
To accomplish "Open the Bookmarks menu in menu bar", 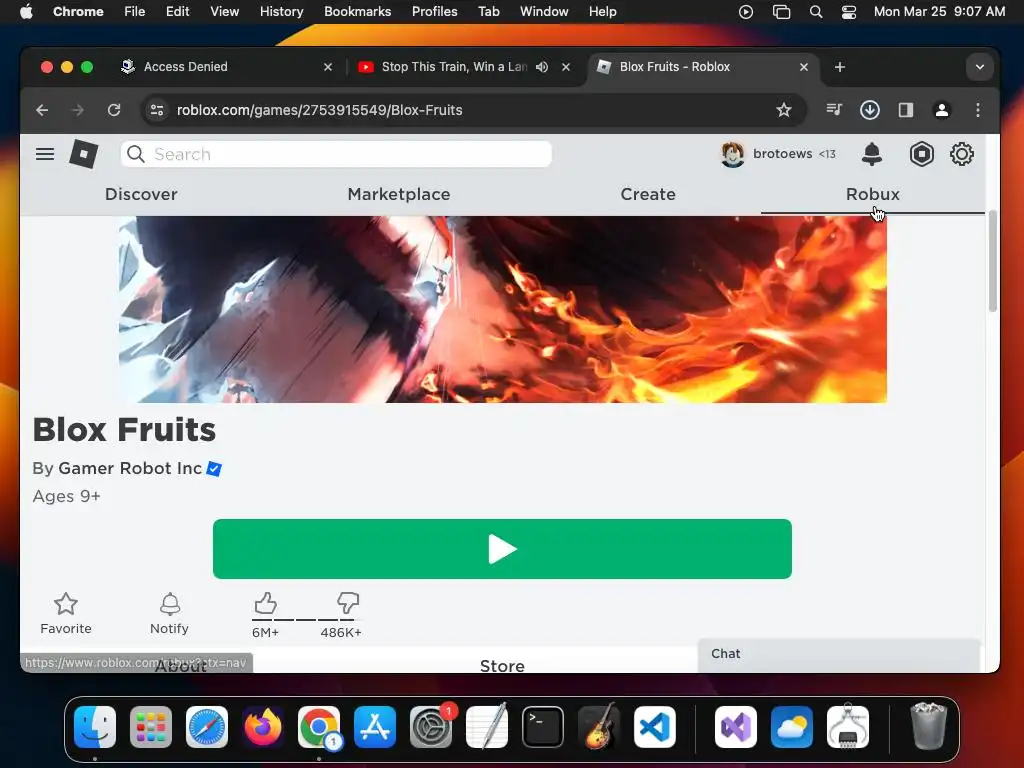I will click(x=357, y=11).
